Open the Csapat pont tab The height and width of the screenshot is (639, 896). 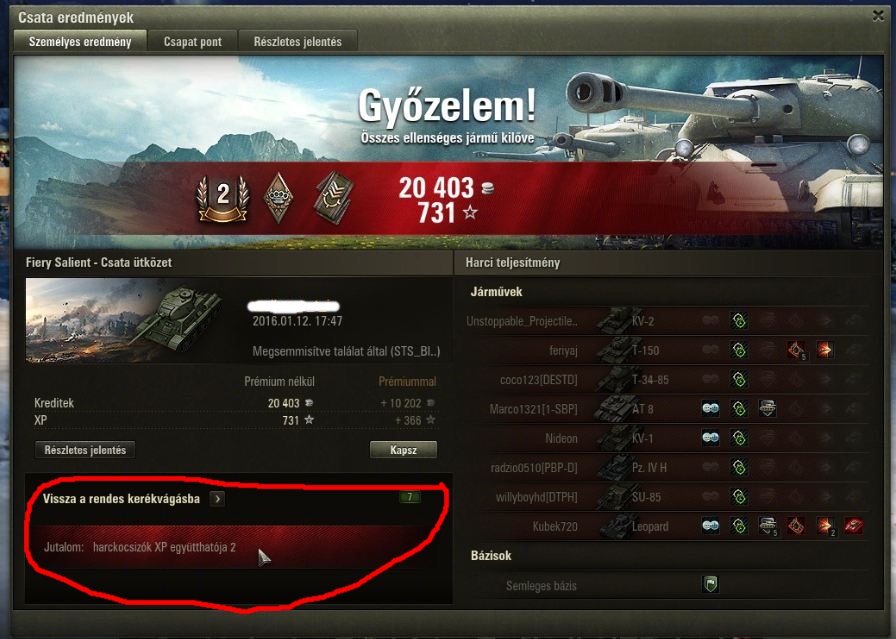[x=193, y=42]
